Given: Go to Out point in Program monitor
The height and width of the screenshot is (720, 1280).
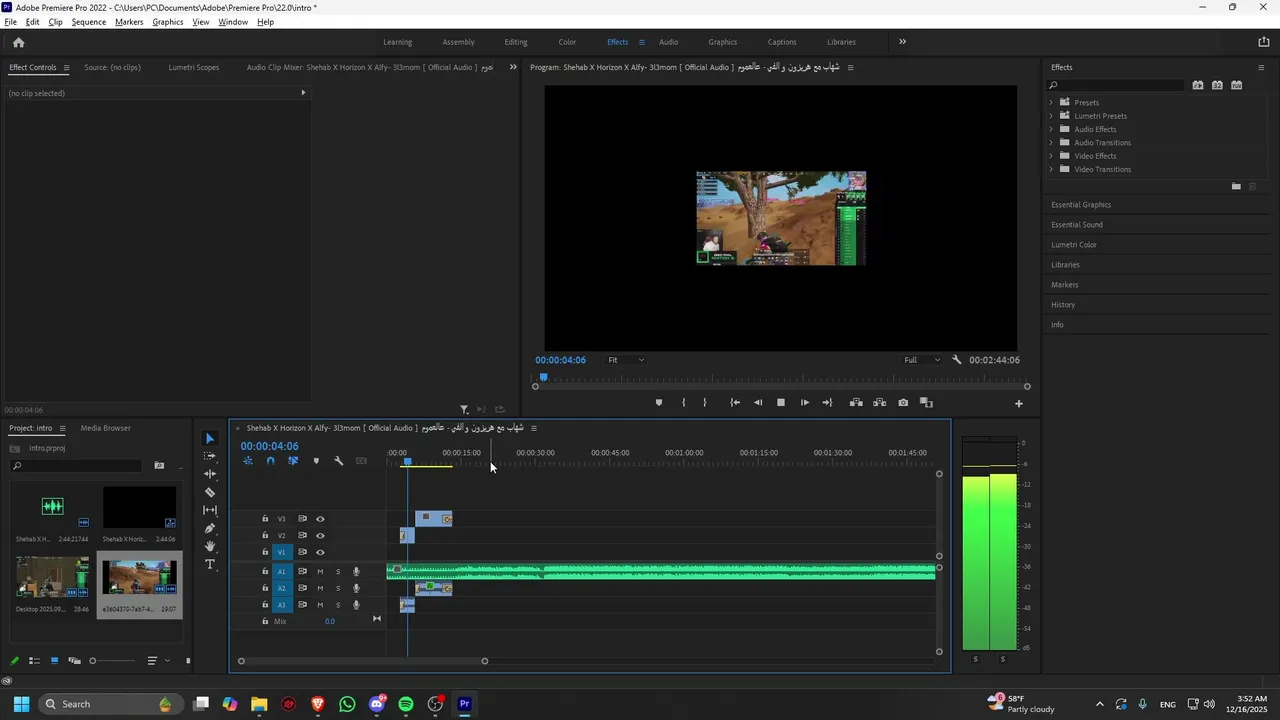Looking at the screenshot, I should (827, 402).
